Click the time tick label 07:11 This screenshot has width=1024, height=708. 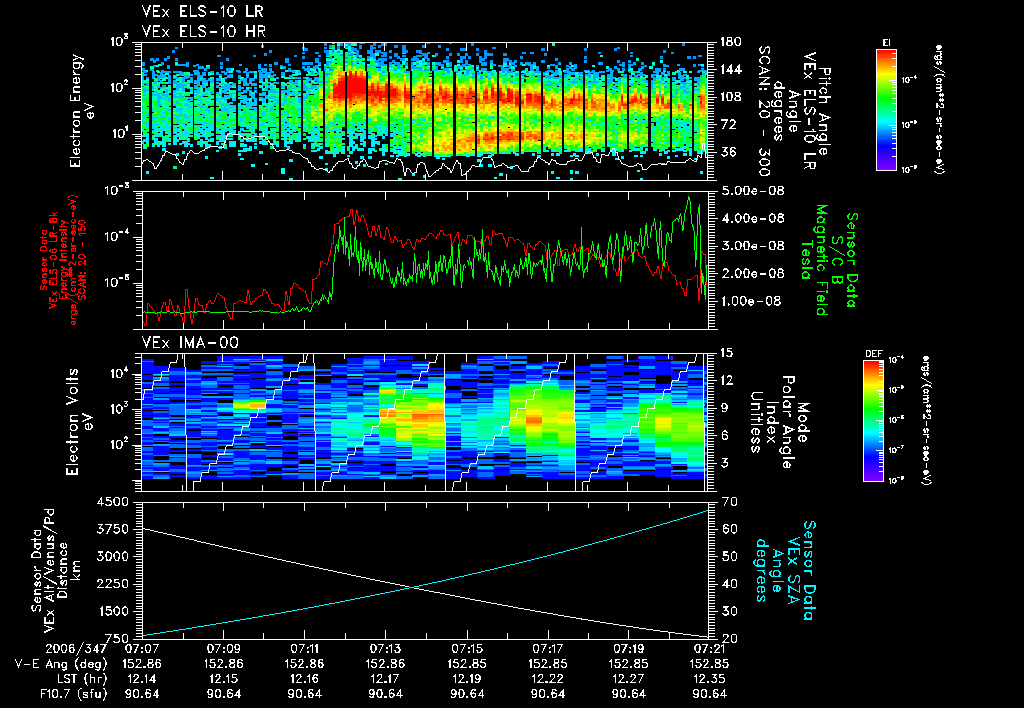tap(304, 650)
